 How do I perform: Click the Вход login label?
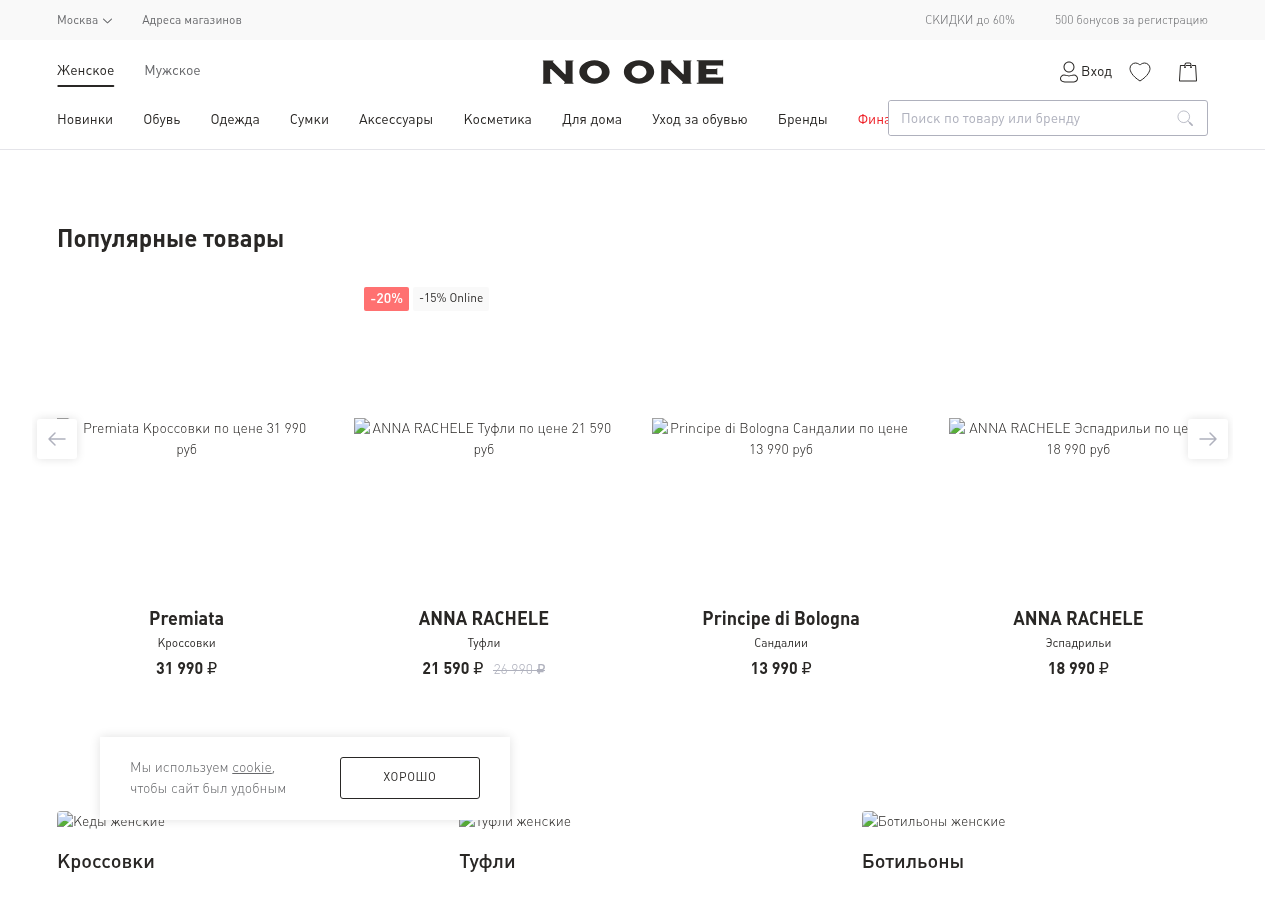pyautogui.click(x=1096, y=72)
